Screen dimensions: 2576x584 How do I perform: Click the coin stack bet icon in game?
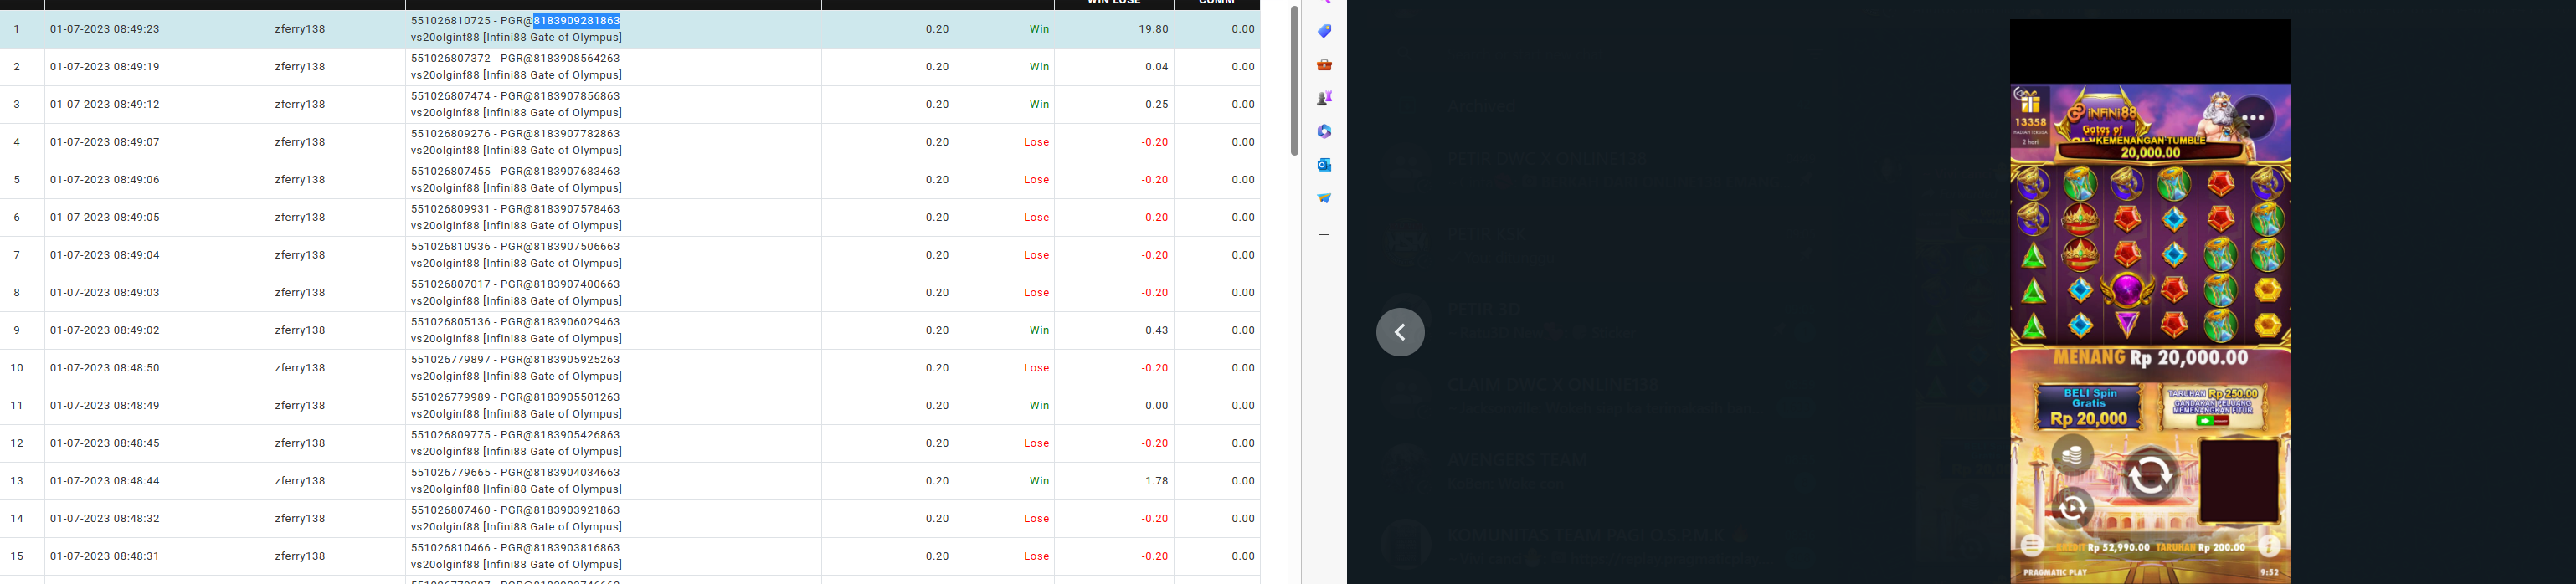(x=2072, y=456)
